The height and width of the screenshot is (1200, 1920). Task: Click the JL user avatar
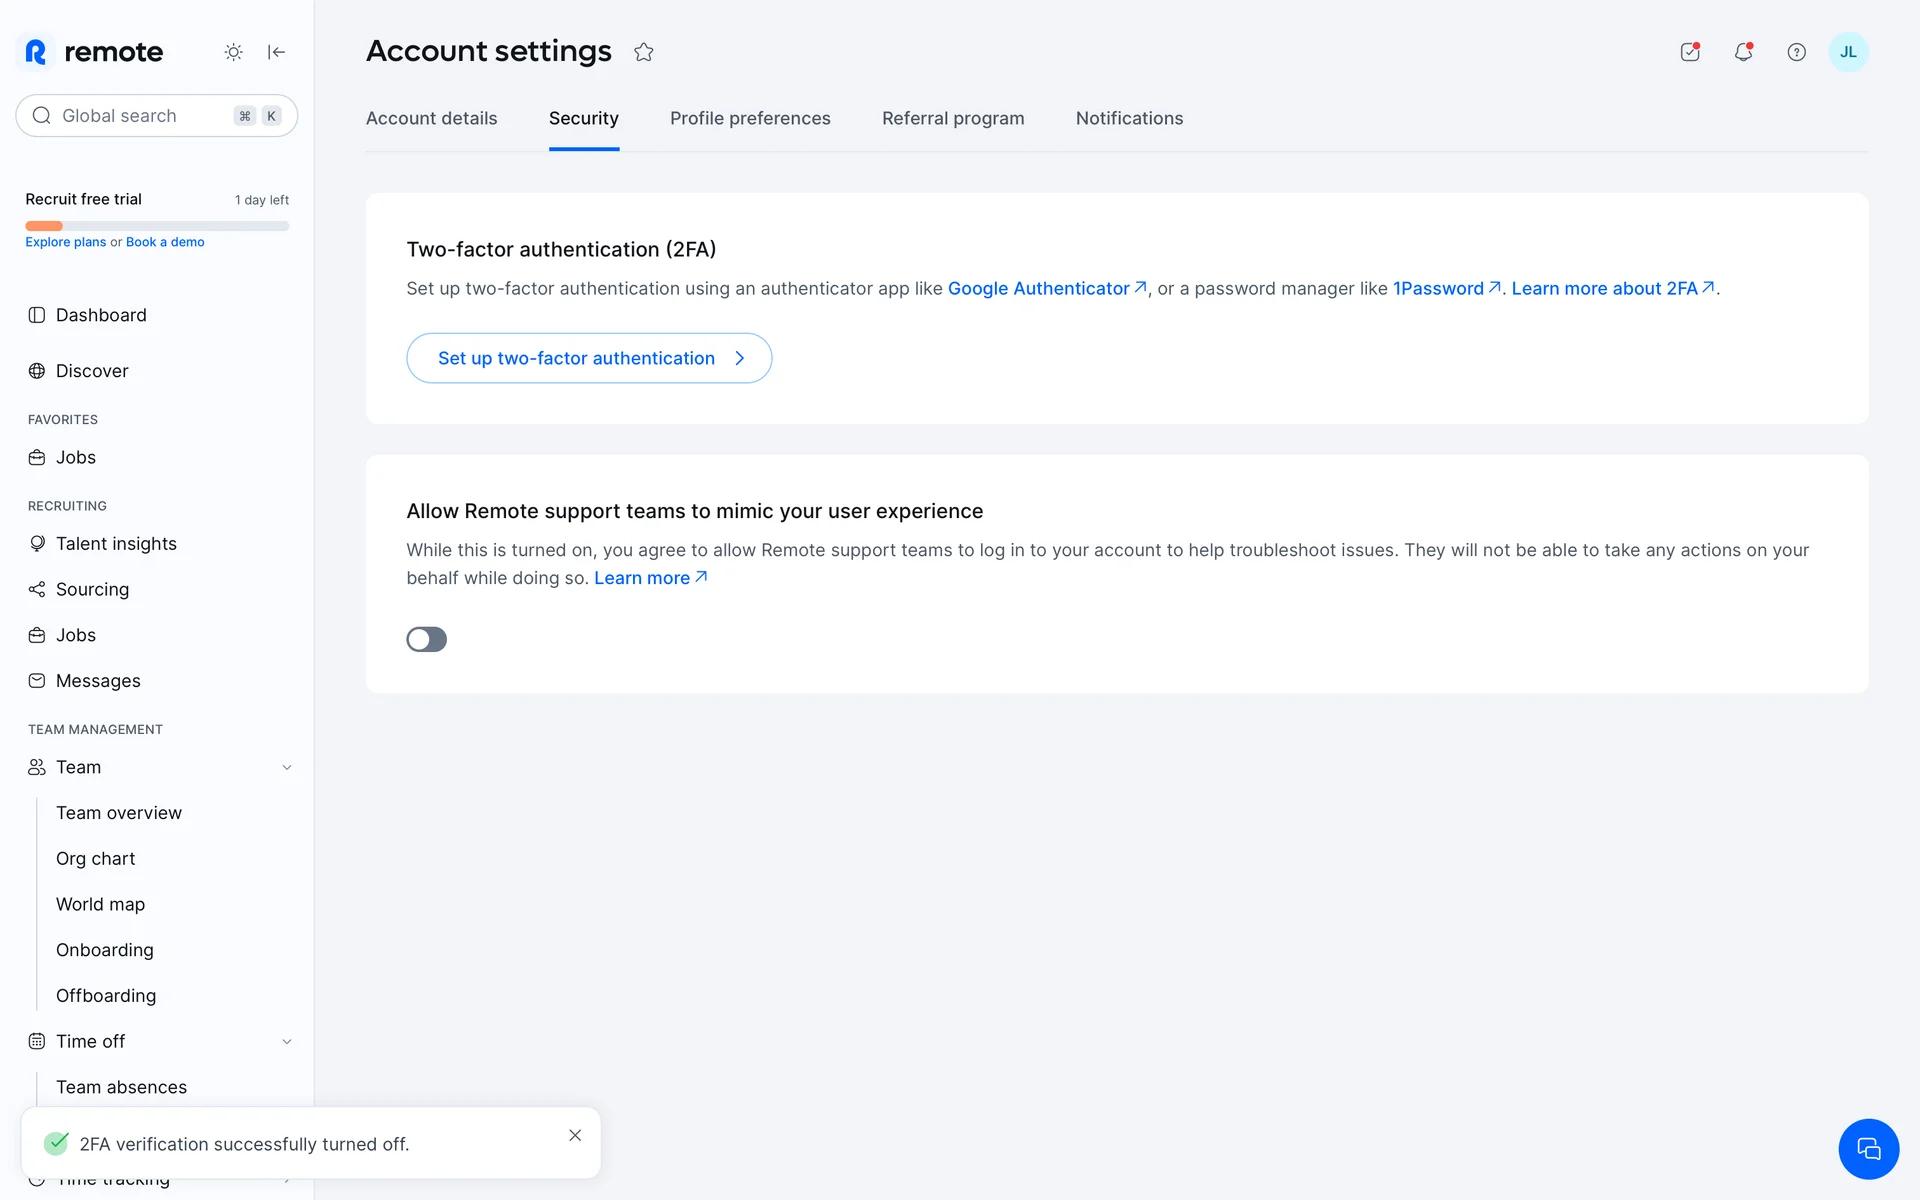pyautogui.click(x=1847, y=52)
